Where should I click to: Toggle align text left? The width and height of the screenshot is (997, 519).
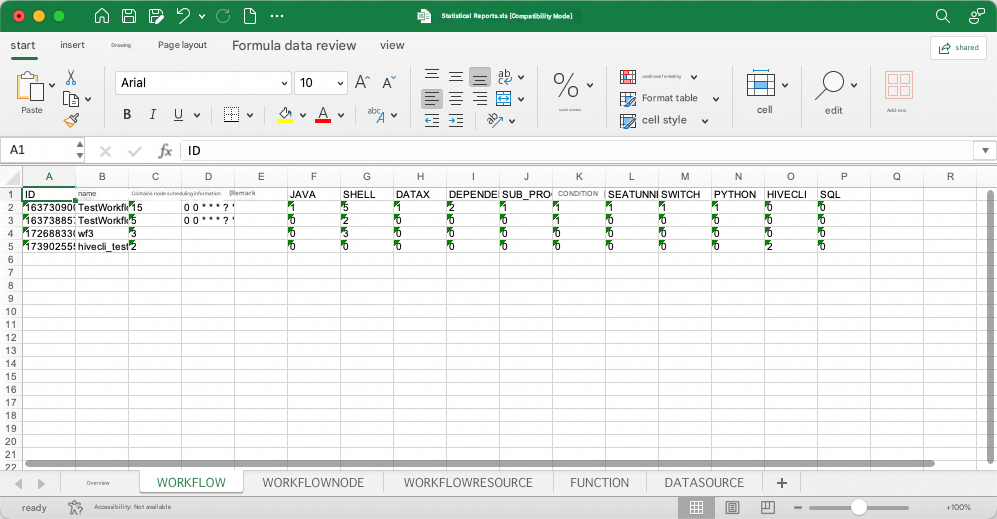[432, 99]
